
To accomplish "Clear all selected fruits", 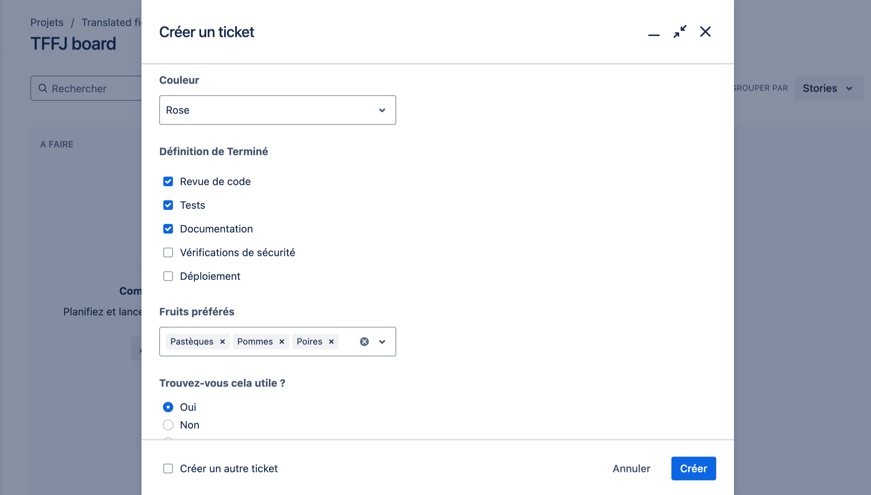I will [x=364, y=342].
